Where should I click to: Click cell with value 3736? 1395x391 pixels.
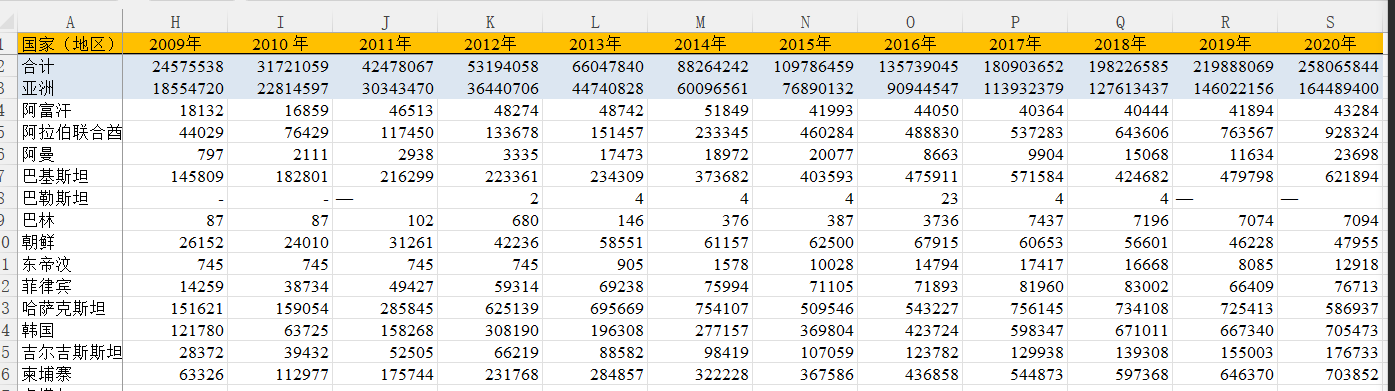[x=910, y=220]
